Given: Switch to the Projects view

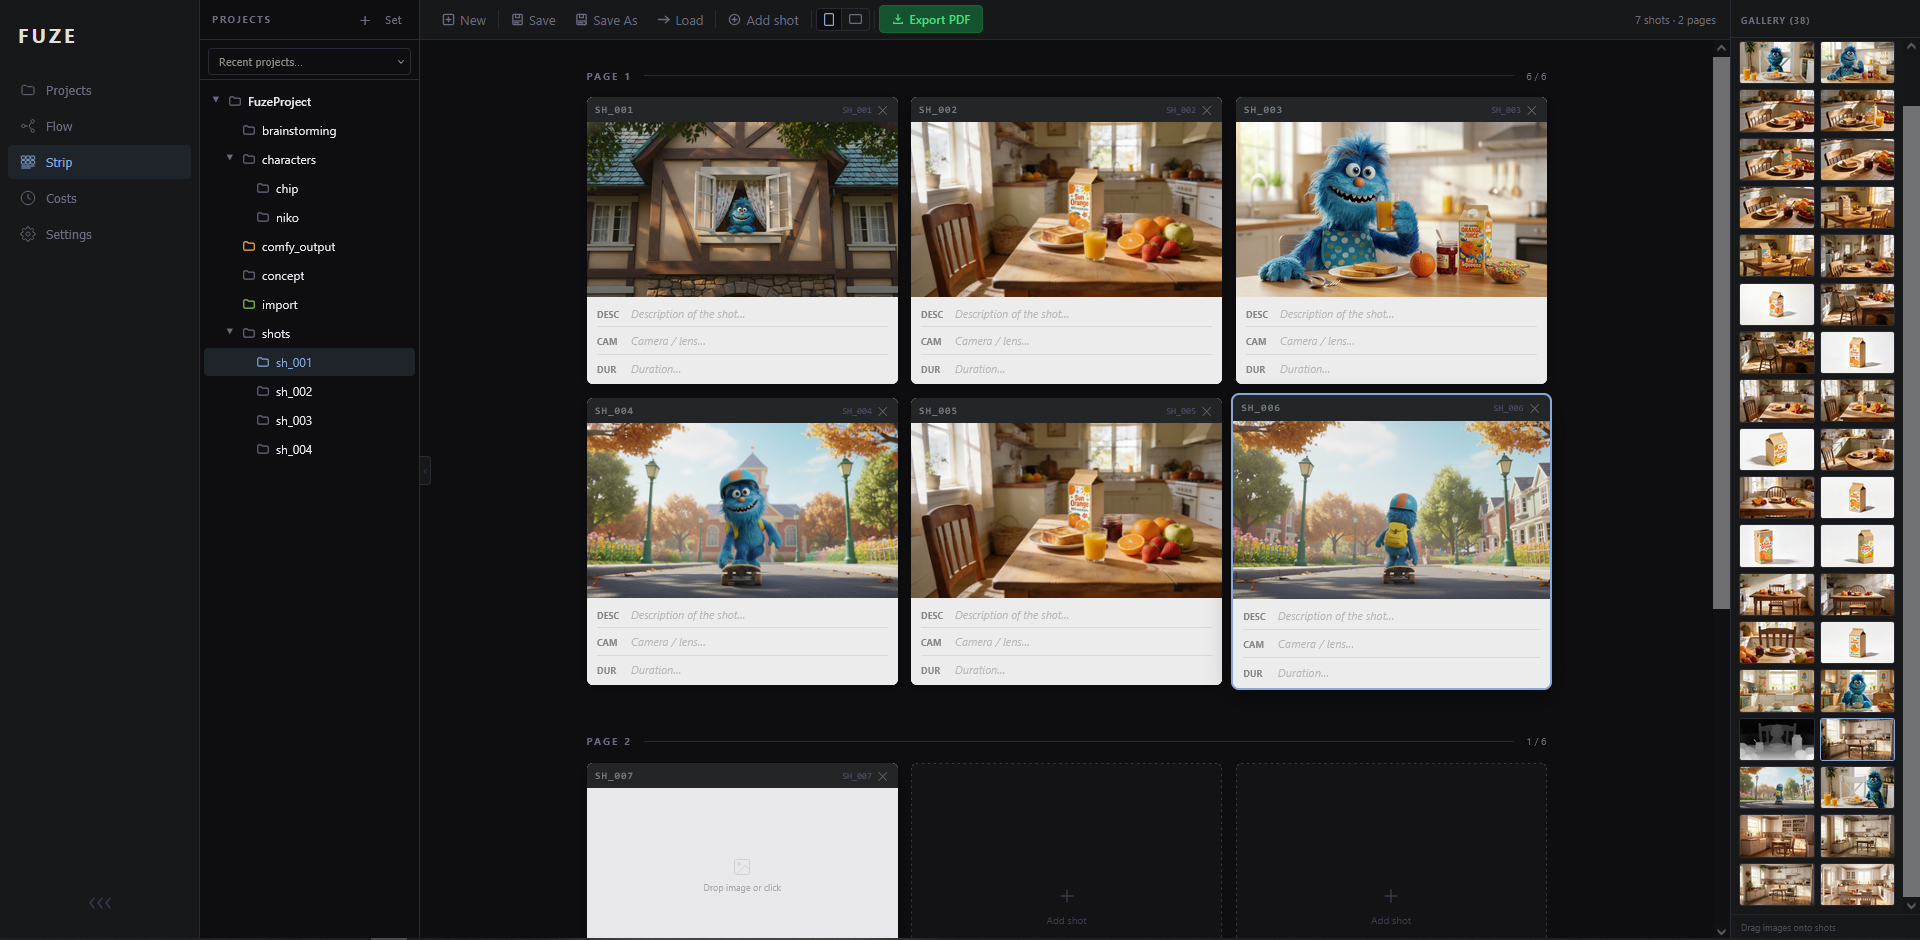Looking at the screenshot, I should click(x=68, y=91).
